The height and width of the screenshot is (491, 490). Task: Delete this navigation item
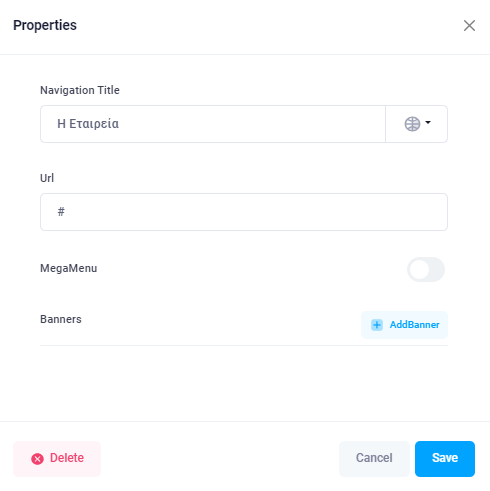pyautogui.click(x=57, y=459)
